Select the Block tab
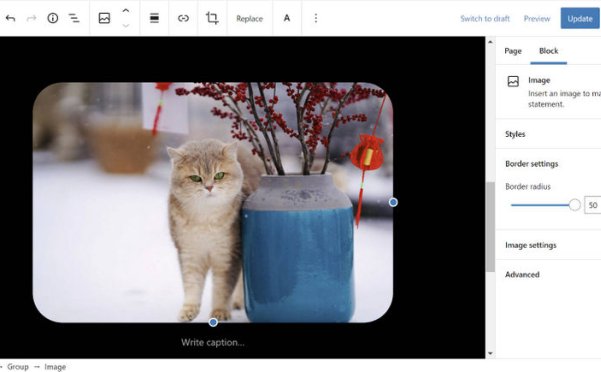Image resolution: width=601 pixels, height=372 pixels. pos(548,51)
